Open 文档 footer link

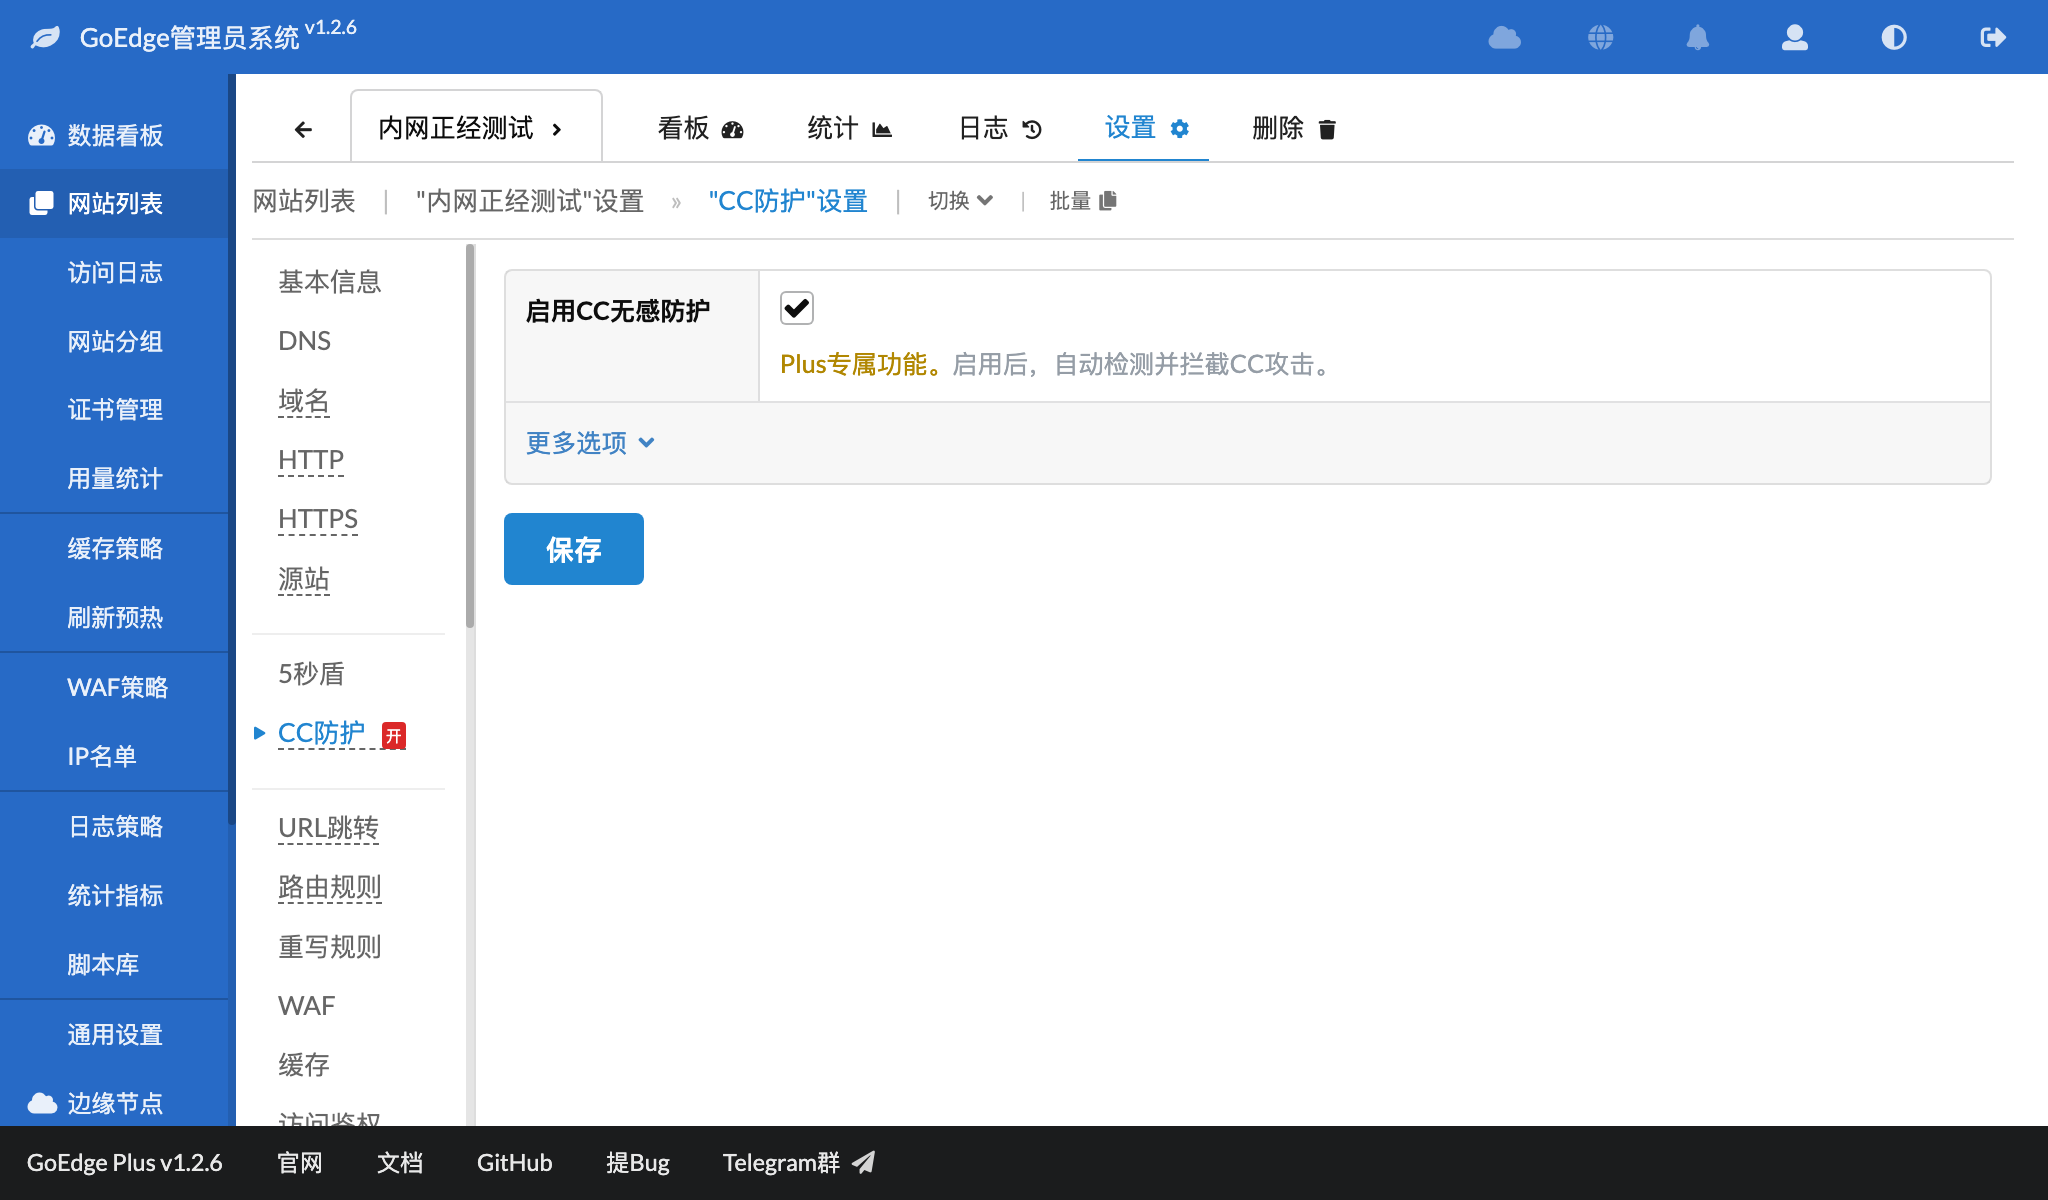(x=400, y=1163)
